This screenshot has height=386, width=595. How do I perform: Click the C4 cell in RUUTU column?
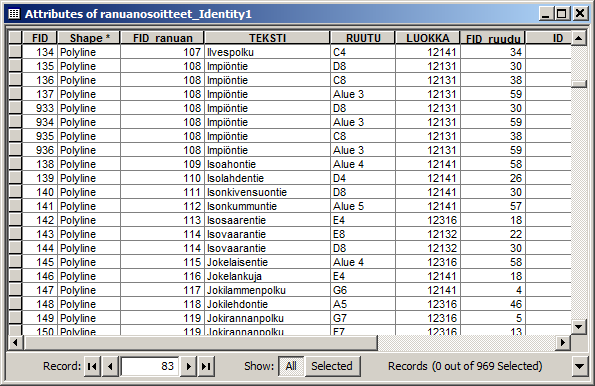tap(363, 52)
